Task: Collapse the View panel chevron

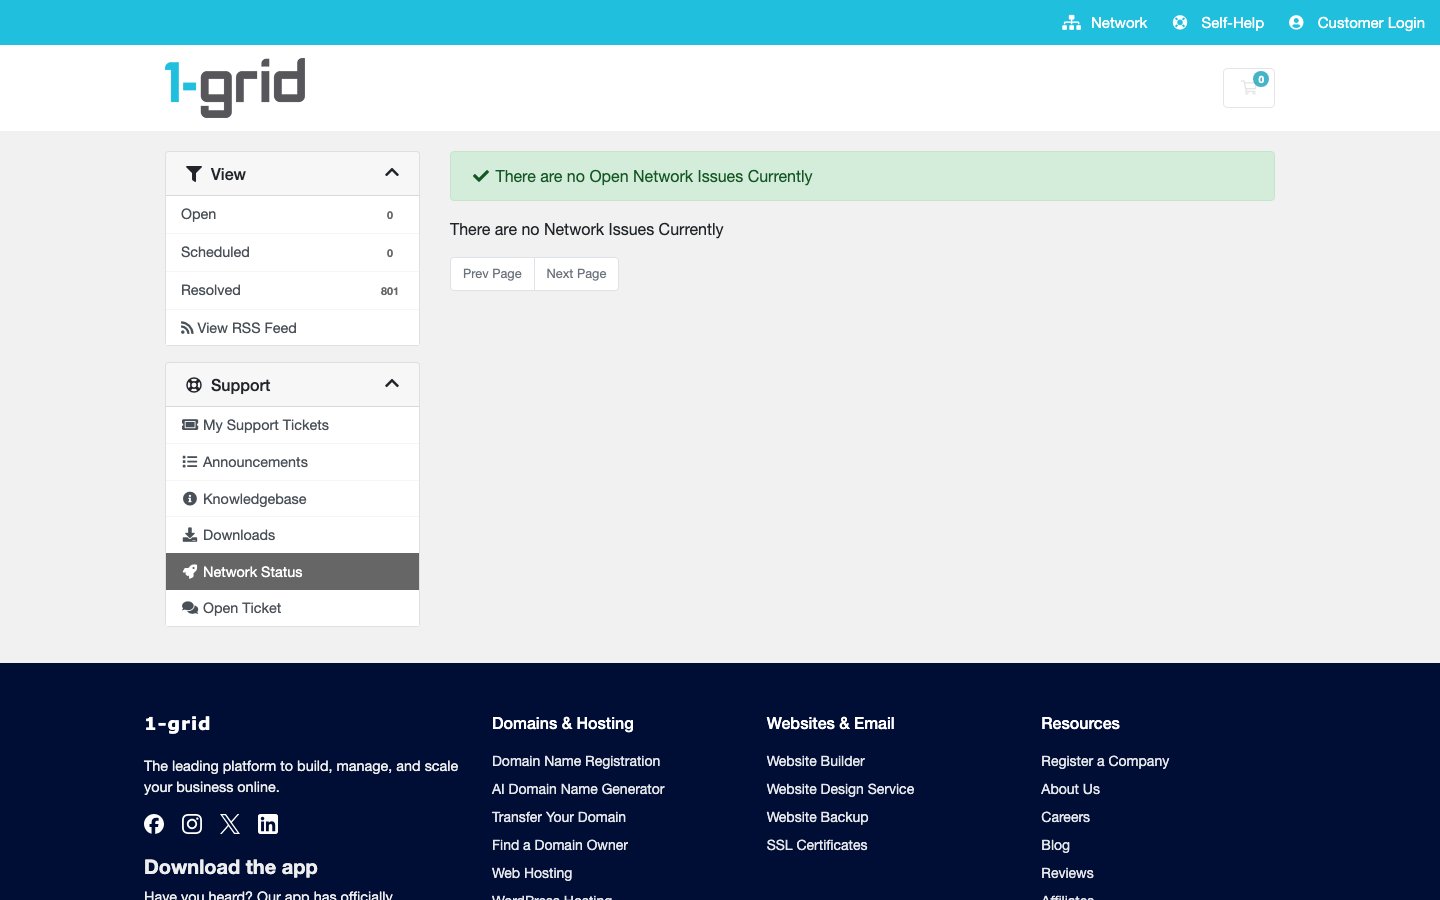Action: 392,173
